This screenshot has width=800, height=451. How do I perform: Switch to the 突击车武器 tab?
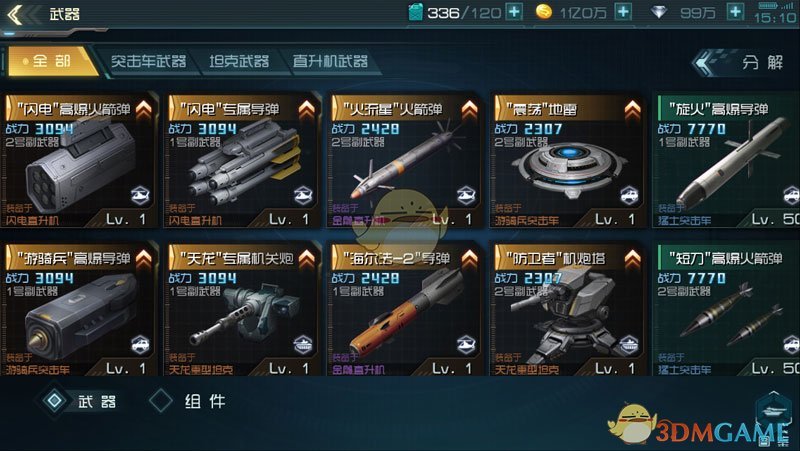[x=148, y=62]
